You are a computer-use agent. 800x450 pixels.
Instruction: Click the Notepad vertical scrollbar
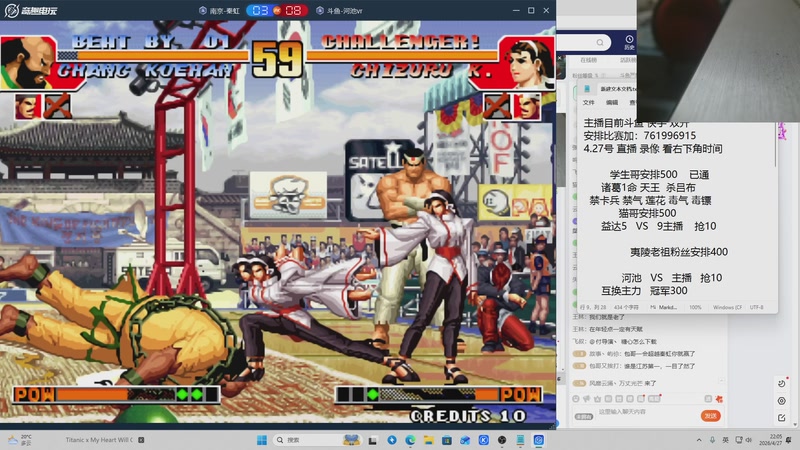coord(776,145)
